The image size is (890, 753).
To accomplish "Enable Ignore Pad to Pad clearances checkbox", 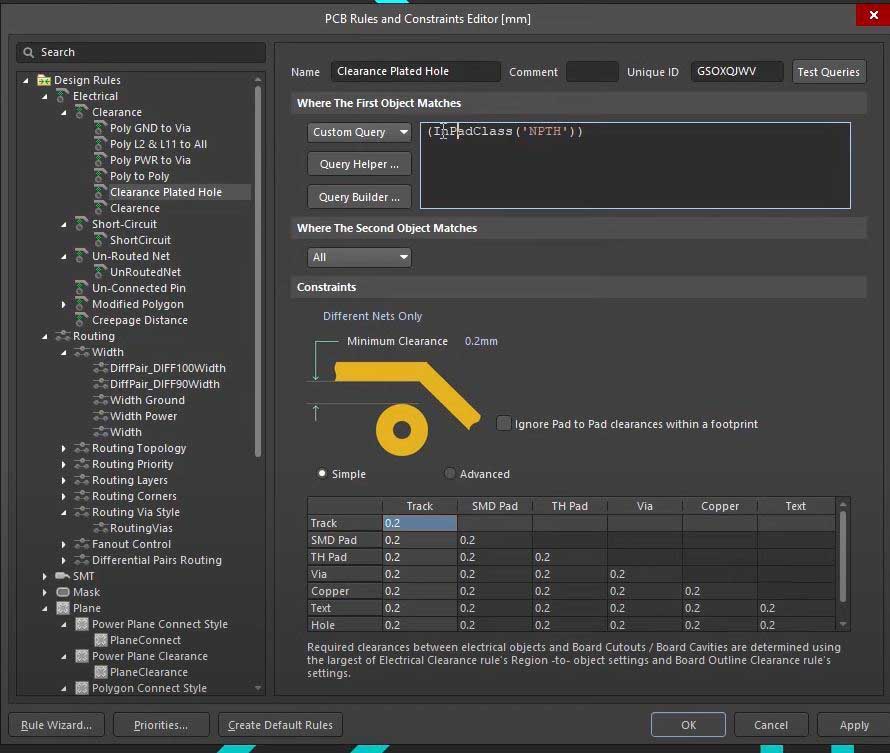I will coord(504,424).
